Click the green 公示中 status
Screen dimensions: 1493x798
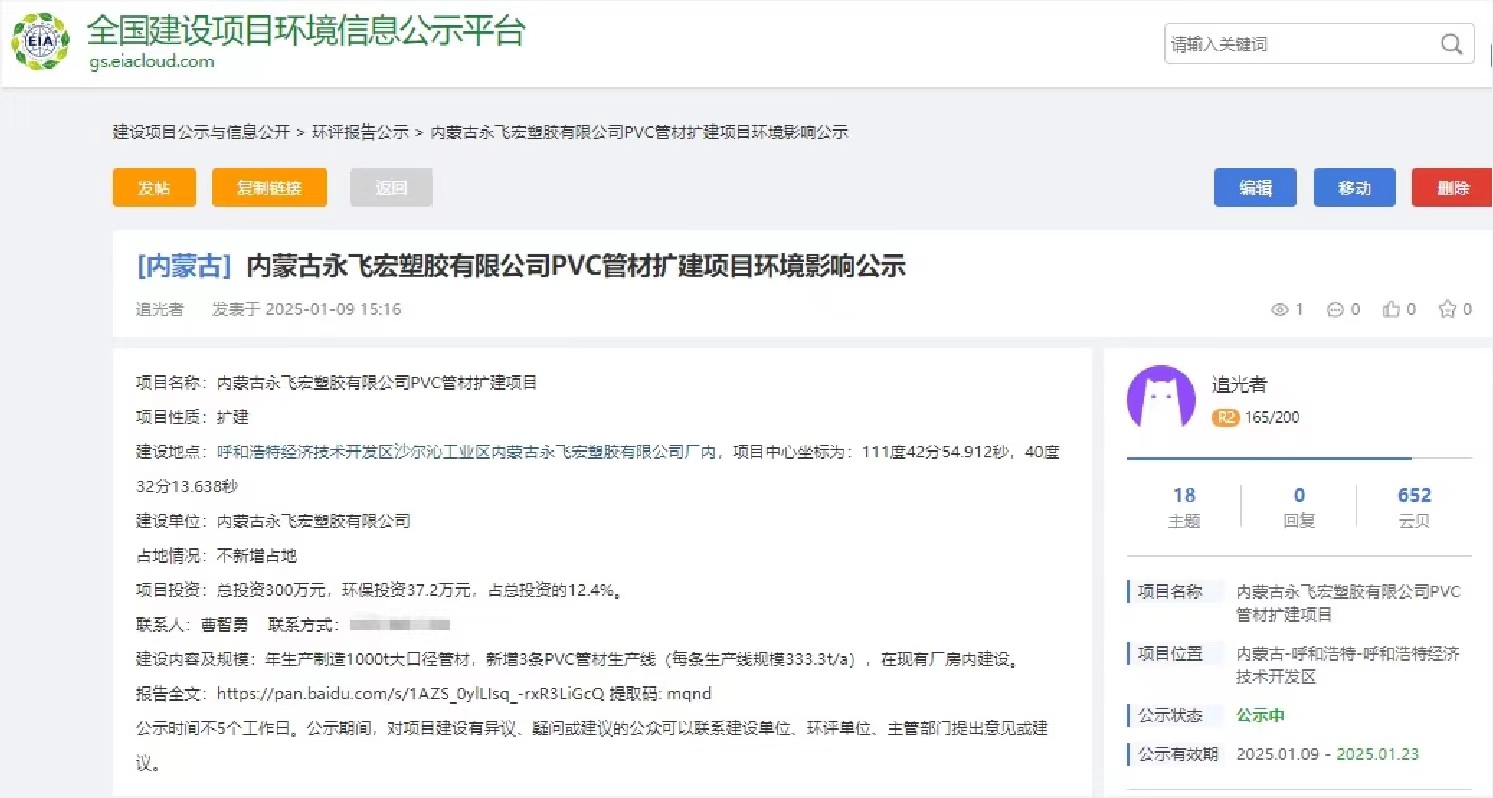1261,715
